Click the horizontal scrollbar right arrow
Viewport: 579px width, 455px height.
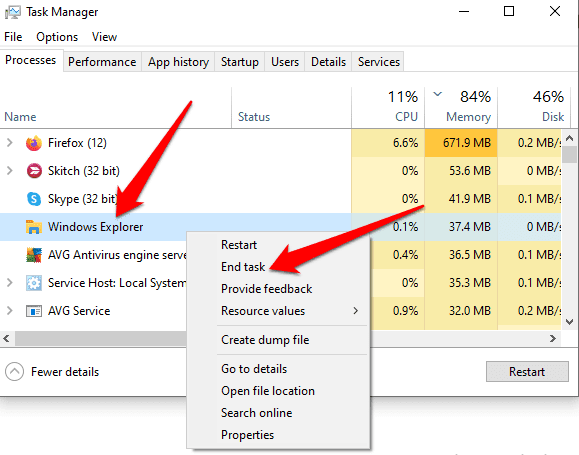coord(553,338)
